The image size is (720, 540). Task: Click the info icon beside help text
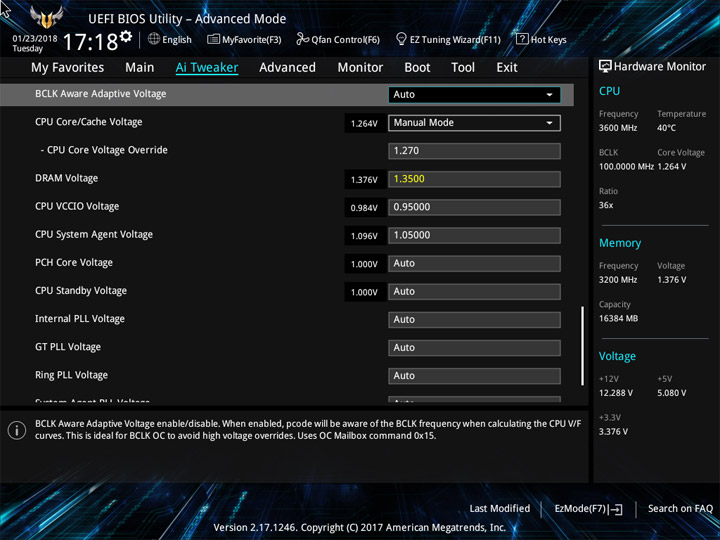(x=17, y=430)
